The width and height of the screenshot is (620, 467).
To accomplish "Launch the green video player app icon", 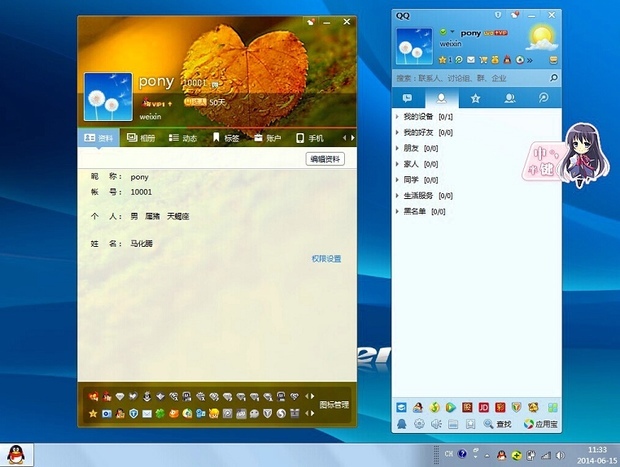I will [x=450, y=407].
